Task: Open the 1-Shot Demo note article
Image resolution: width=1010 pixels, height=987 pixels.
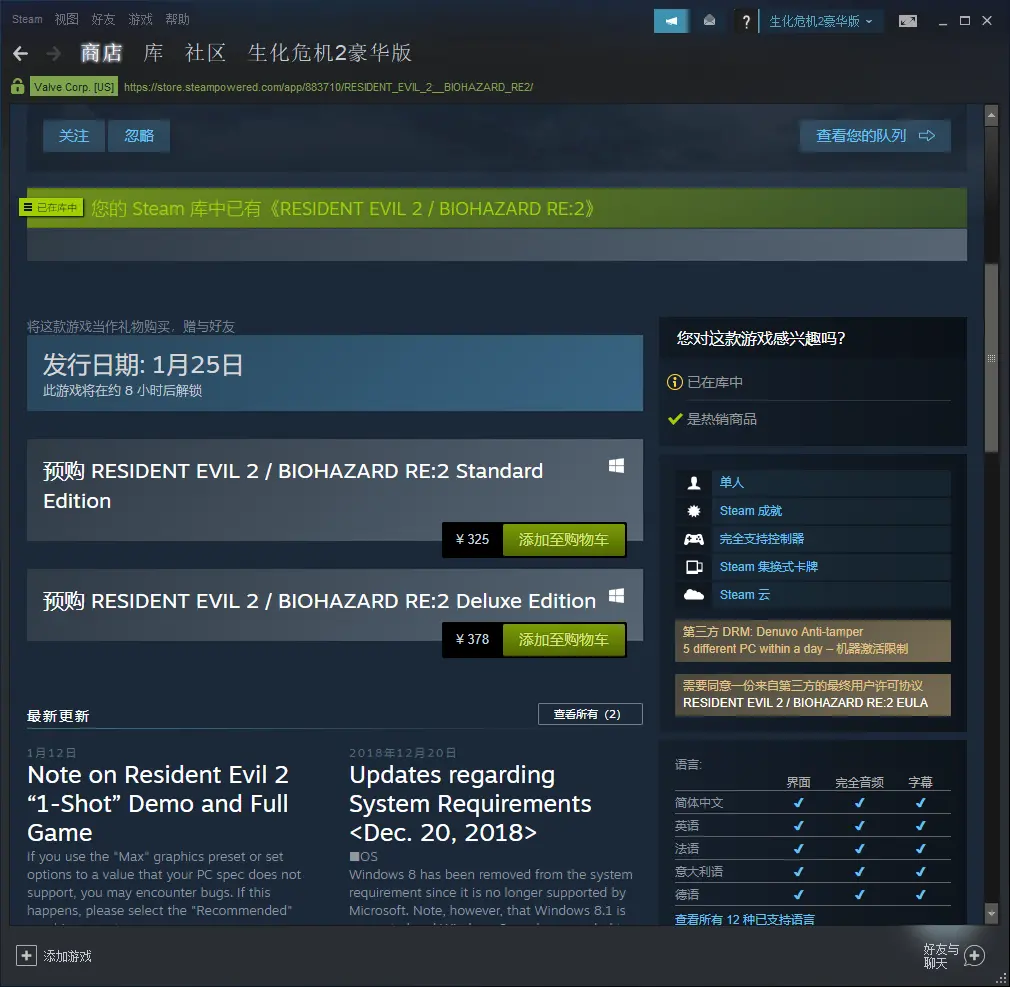Action: tap(158, 803)
